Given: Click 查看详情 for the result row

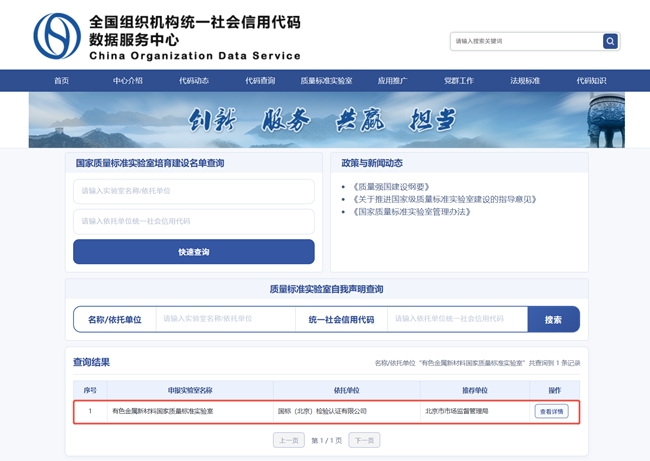Looking at the screenshot, I should coord(551,411).
